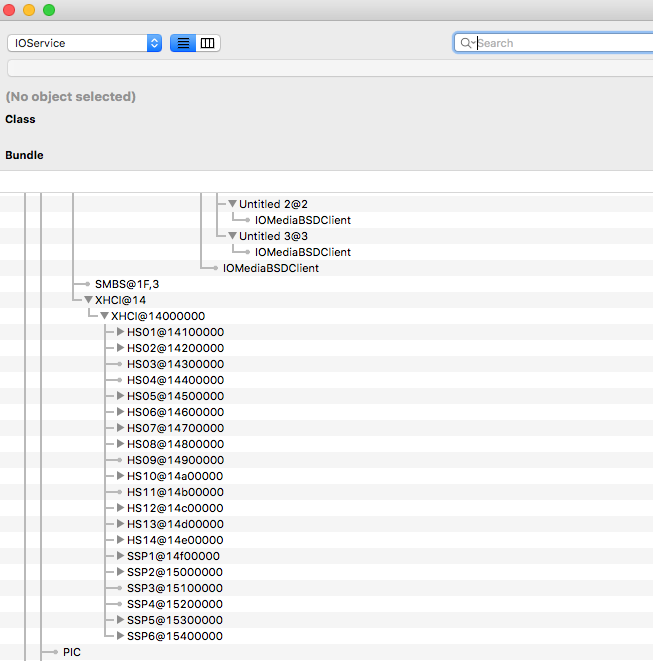Close the window with red button
Image resolution: width=653 pixels, height=661 pixels.
(9, 10)
